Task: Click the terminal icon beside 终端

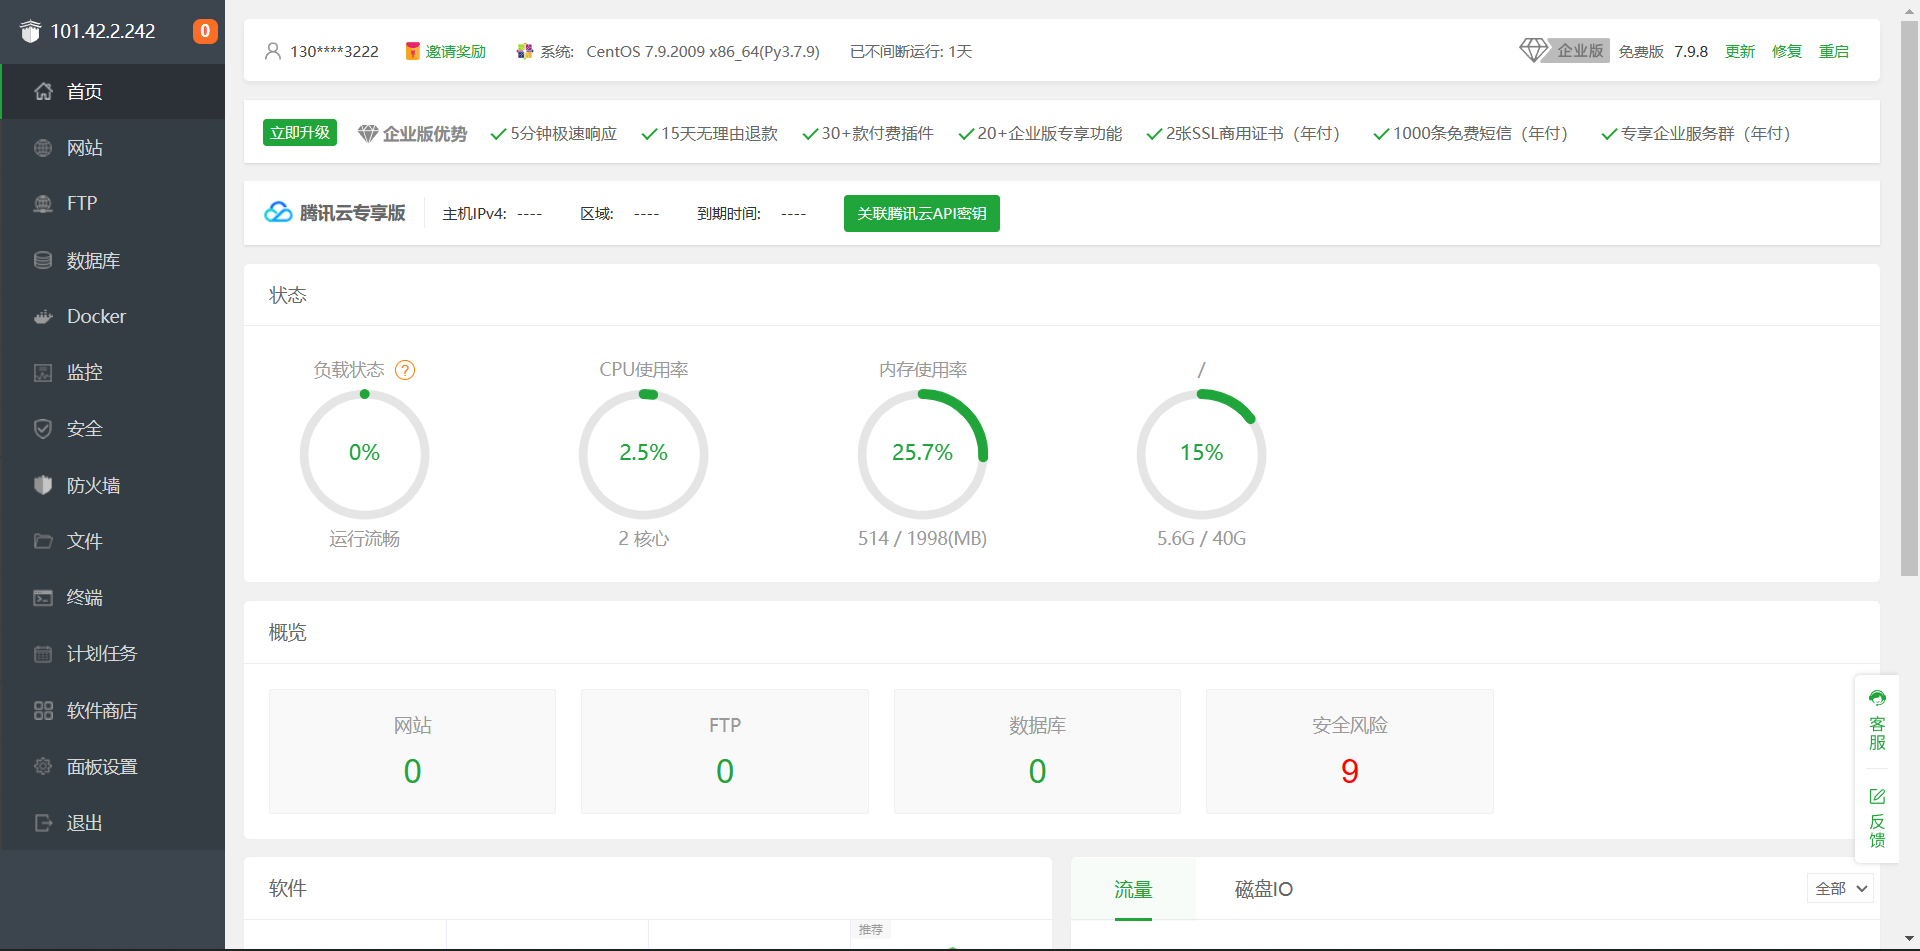Action: [43, 598]
